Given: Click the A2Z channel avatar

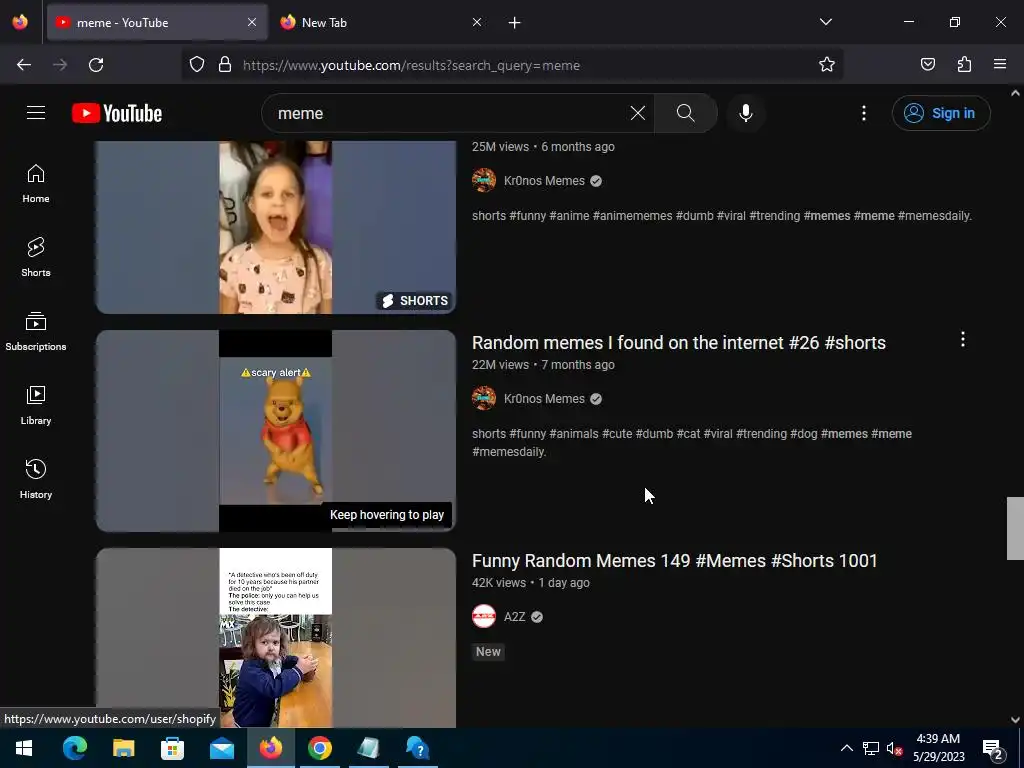Looking at the screenshot, I should (484, 616).
